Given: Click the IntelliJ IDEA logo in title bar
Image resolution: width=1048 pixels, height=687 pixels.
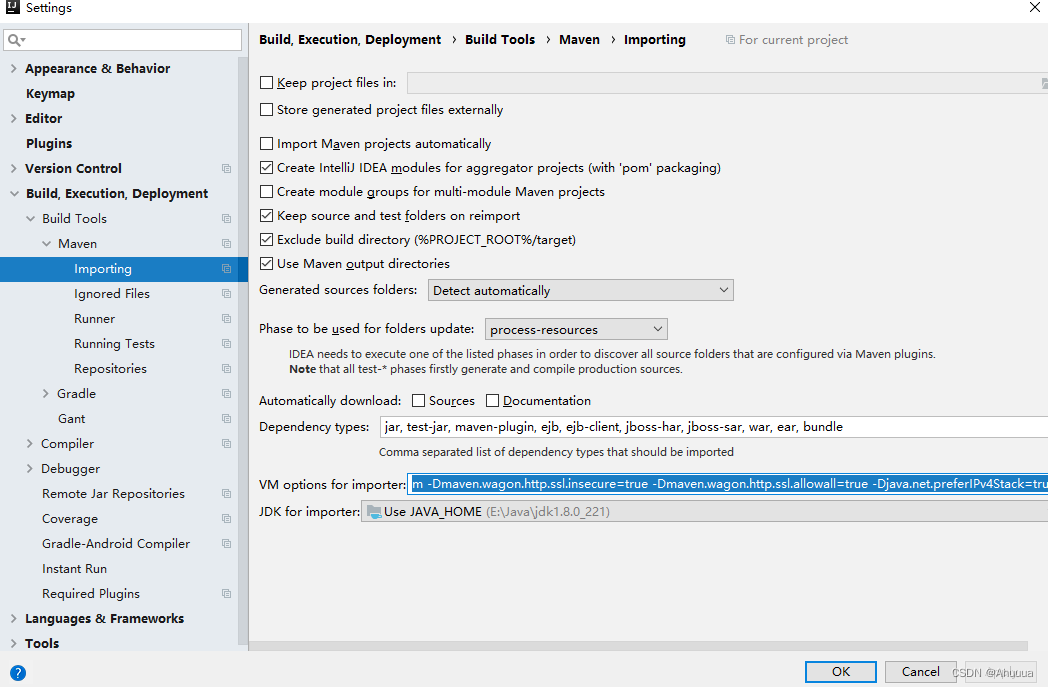Looking at the screenshot, I should (x=13, y=7).
